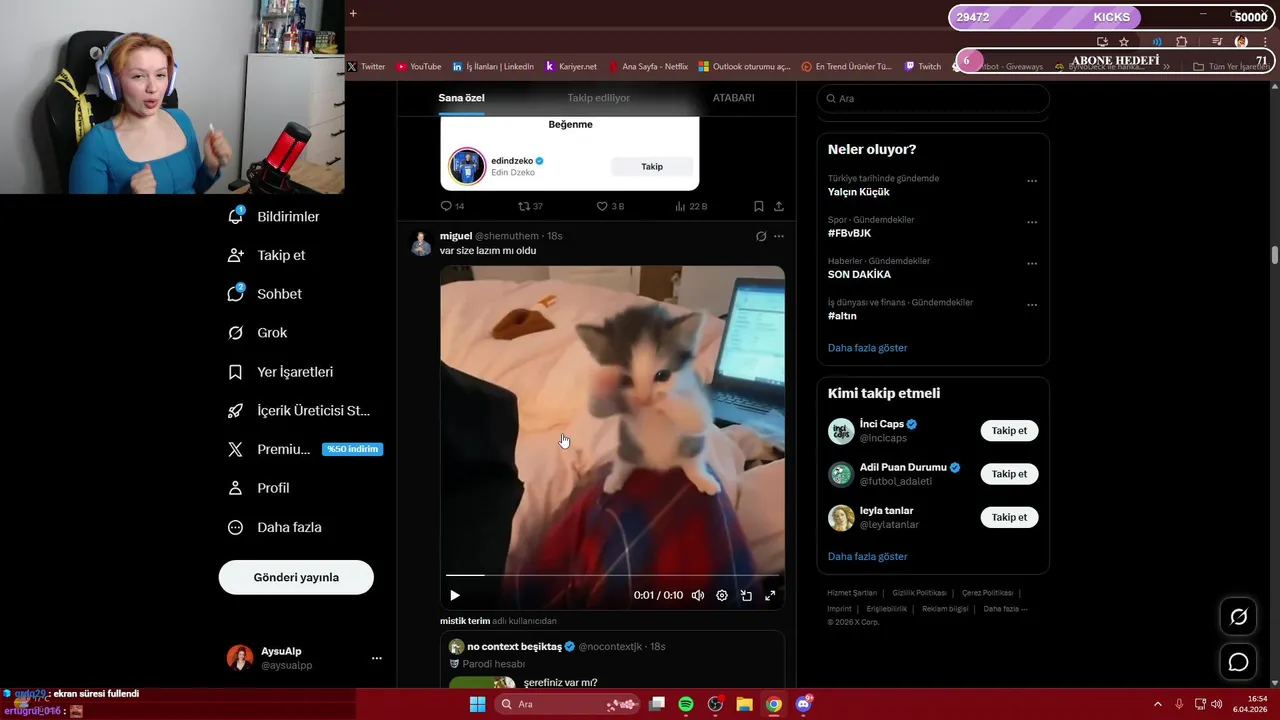
Task: Open Bildirimler notifications from sidebar
Action: [x=274, y=216]
